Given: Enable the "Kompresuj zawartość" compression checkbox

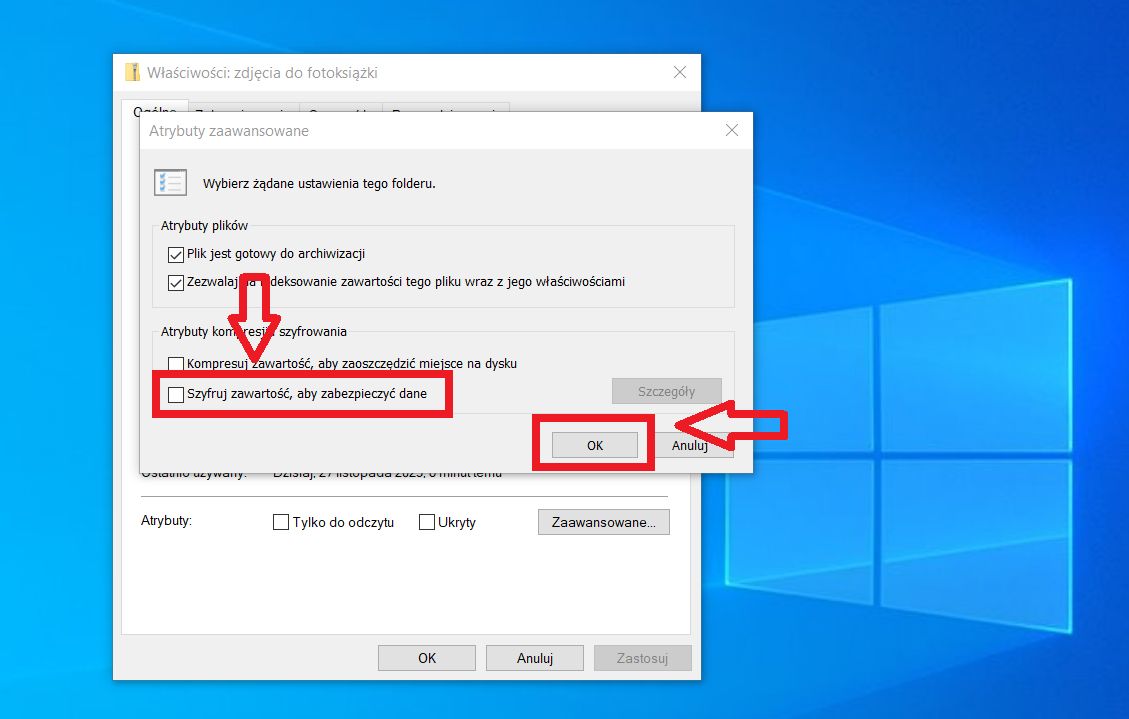Looking at the screenshot, I should tap(176, 363).
